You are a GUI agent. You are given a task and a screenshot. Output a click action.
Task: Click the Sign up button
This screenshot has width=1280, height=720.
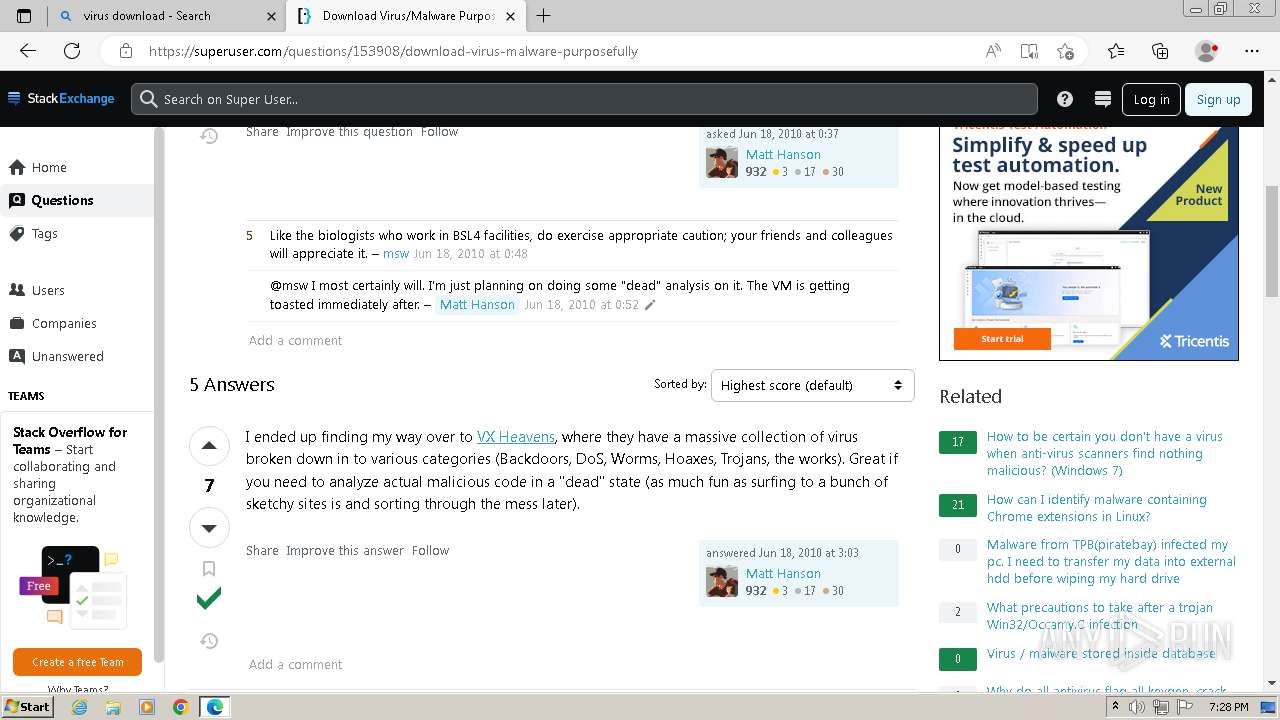point(1218,99)
